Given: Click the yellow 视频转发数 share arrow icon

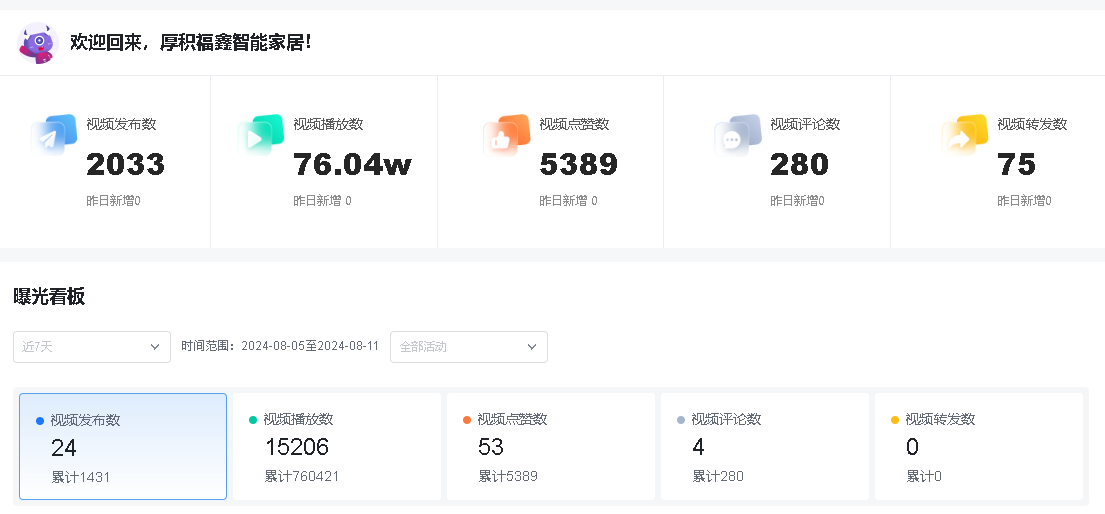Looking at the screenshot, I should [965, 135].
